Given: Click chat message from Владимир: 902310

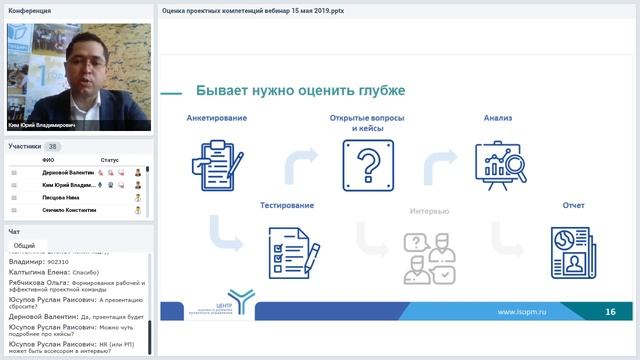Looking at the screenshot, I should [x=39, y=262].
